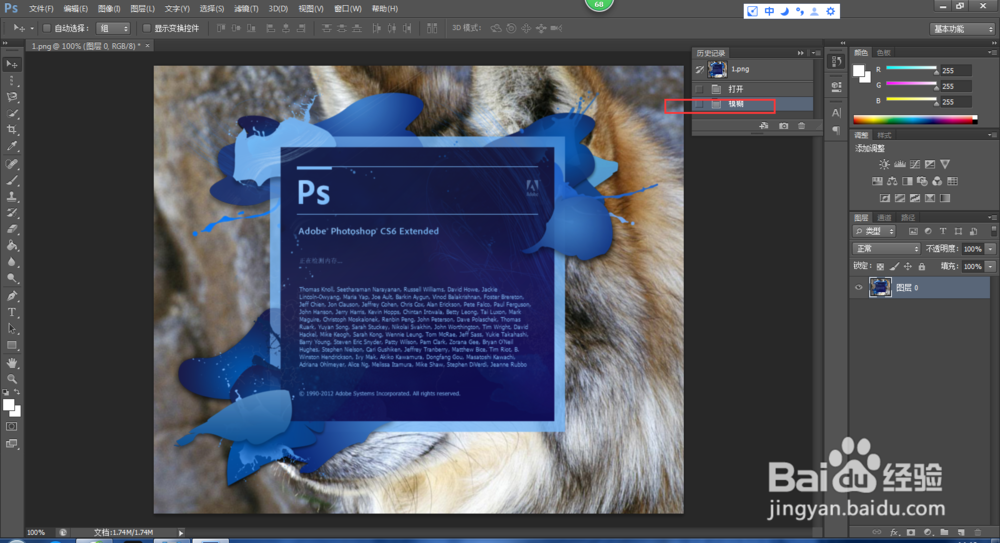Switch to the 路径 tab

pyautogui.click(x=908, y=218)
